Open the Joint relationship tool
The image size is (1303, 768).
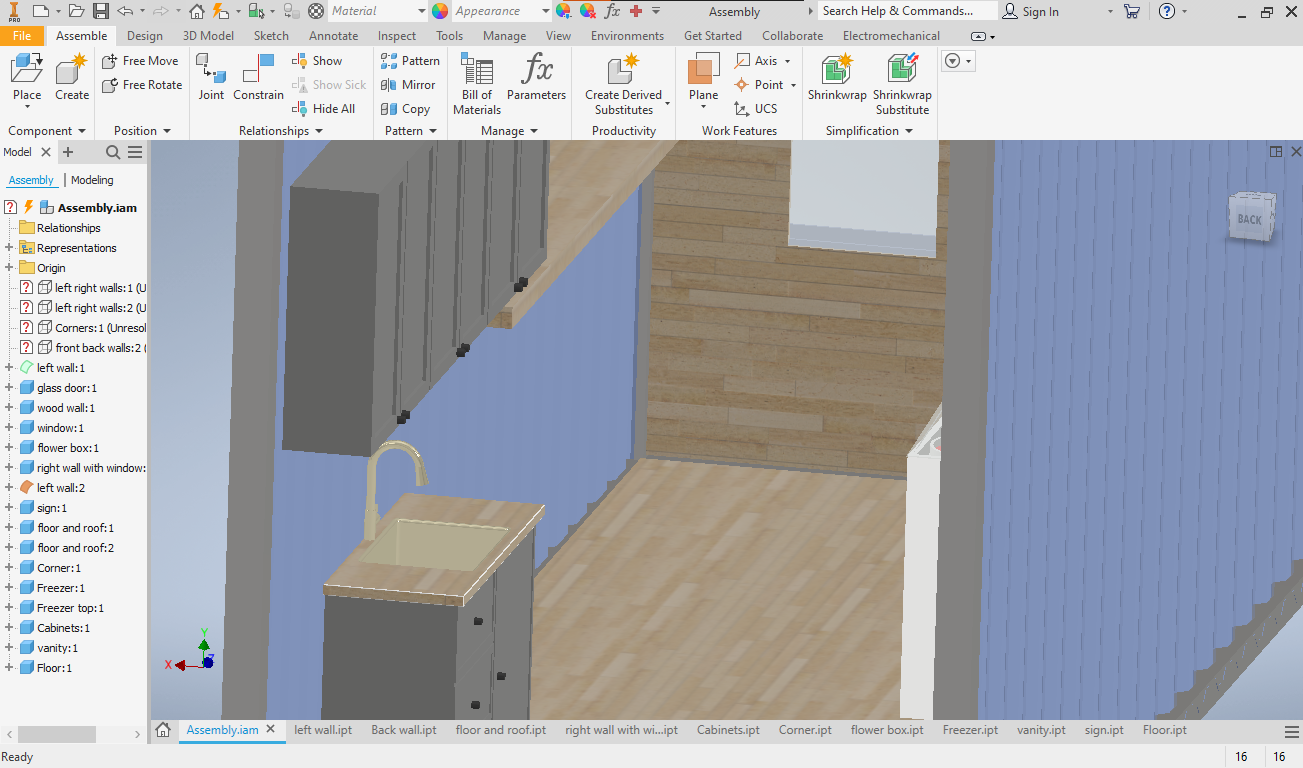(x=211, y=78)
